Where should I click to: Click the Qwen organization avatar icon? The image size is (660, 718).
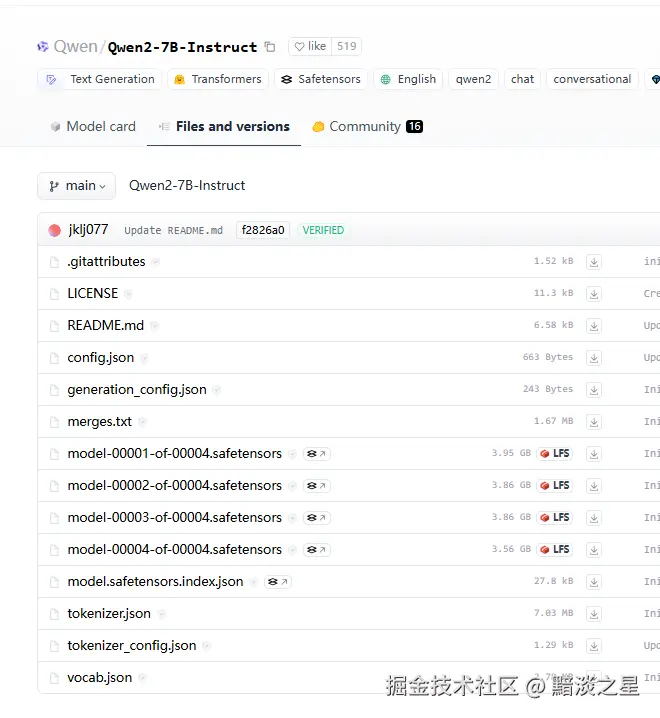(43, 46)
